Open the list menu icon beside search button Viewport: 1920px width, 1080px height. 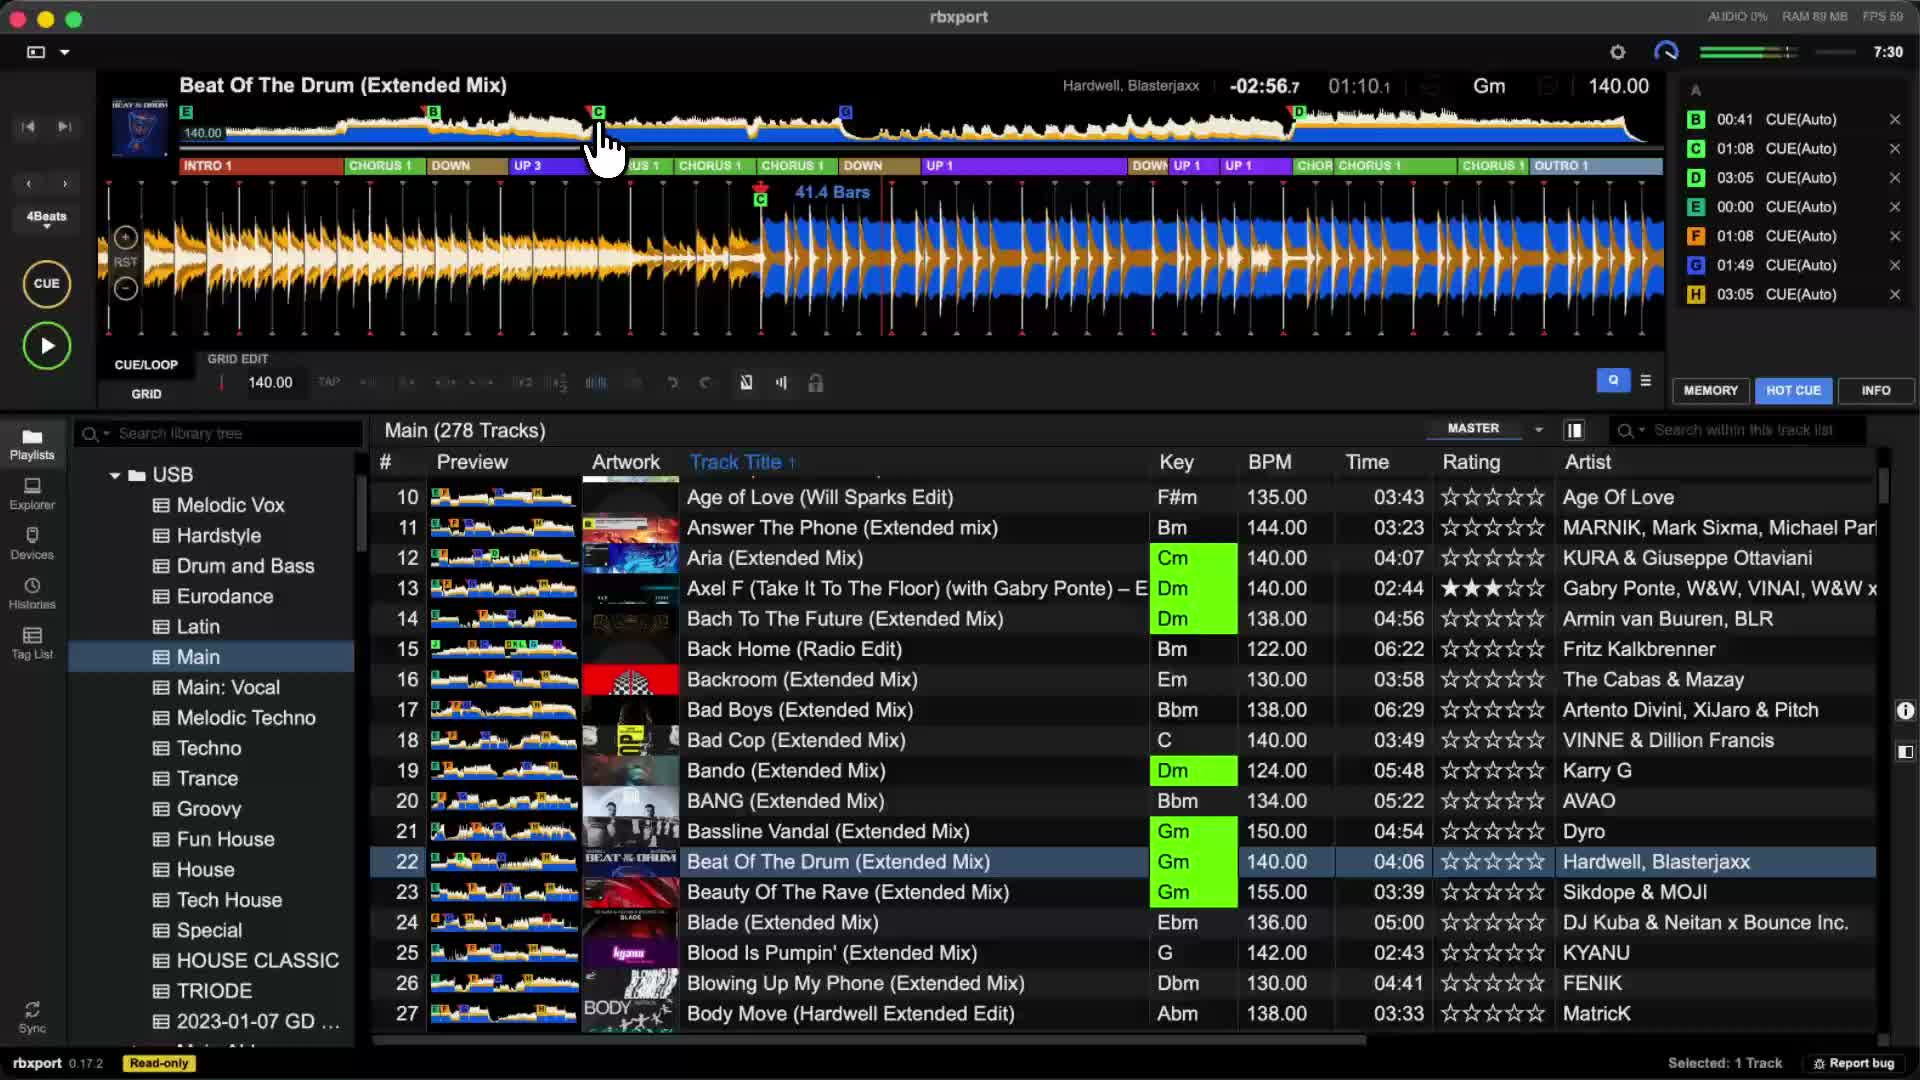tap(1646, 381)
